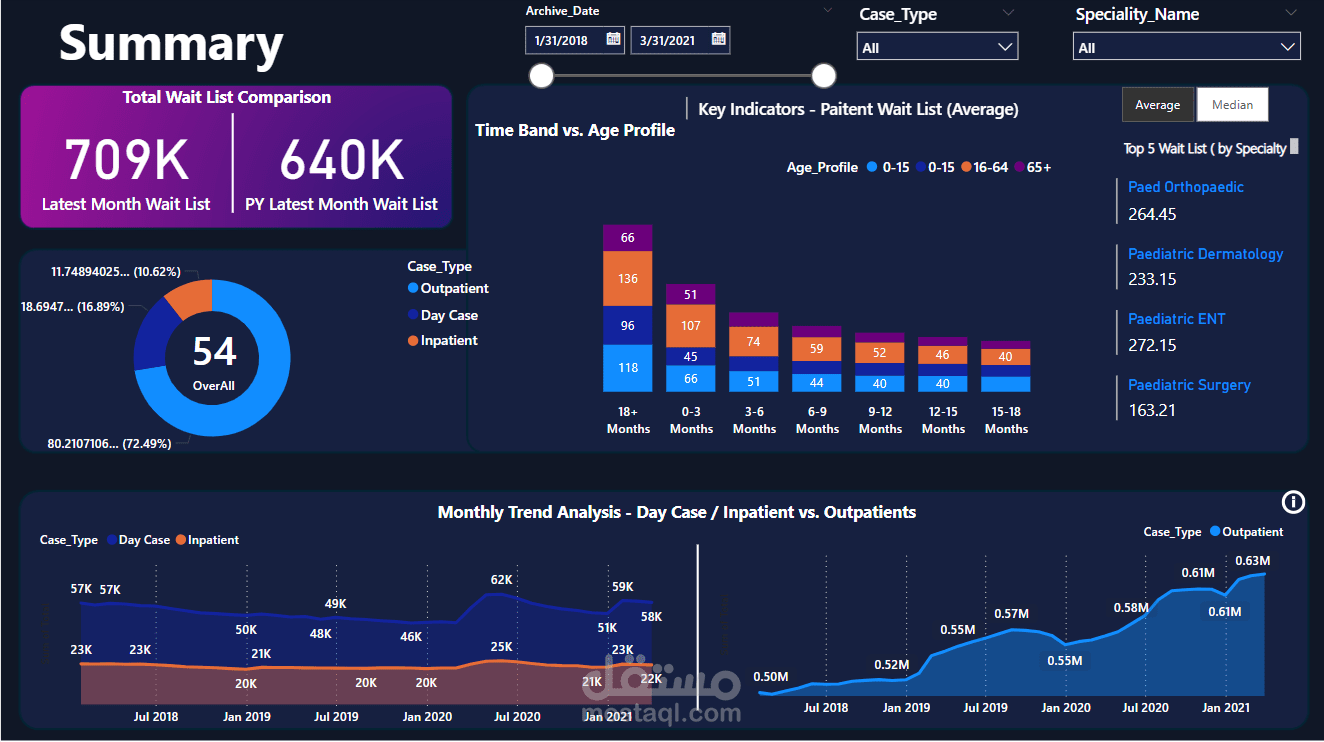Screen dimensions: 1324x742
Task: Click the 10.62% donut data label
Action: pyautogui.click(x=116, y=271)
